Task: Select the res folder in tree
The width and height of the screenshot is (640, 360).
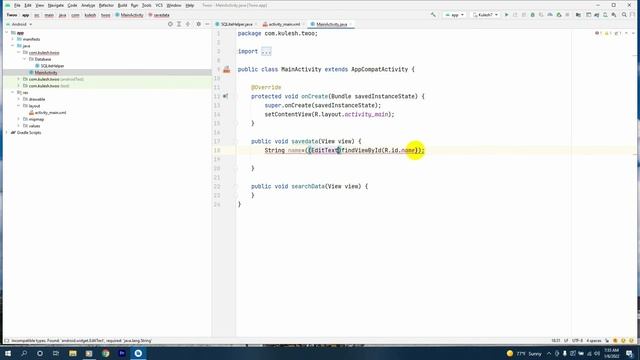Action: point(25,93)
